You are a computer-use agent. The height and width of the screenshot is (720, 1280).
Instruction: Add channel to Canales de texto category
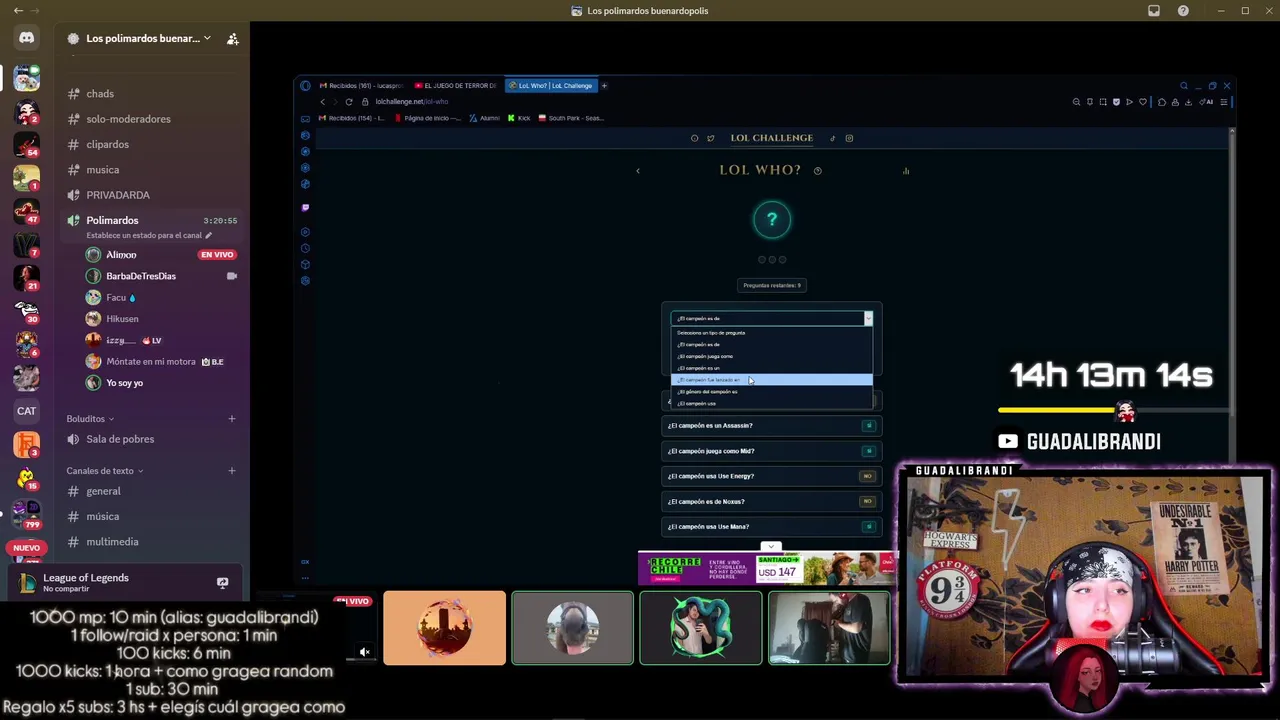click(232, 471)
